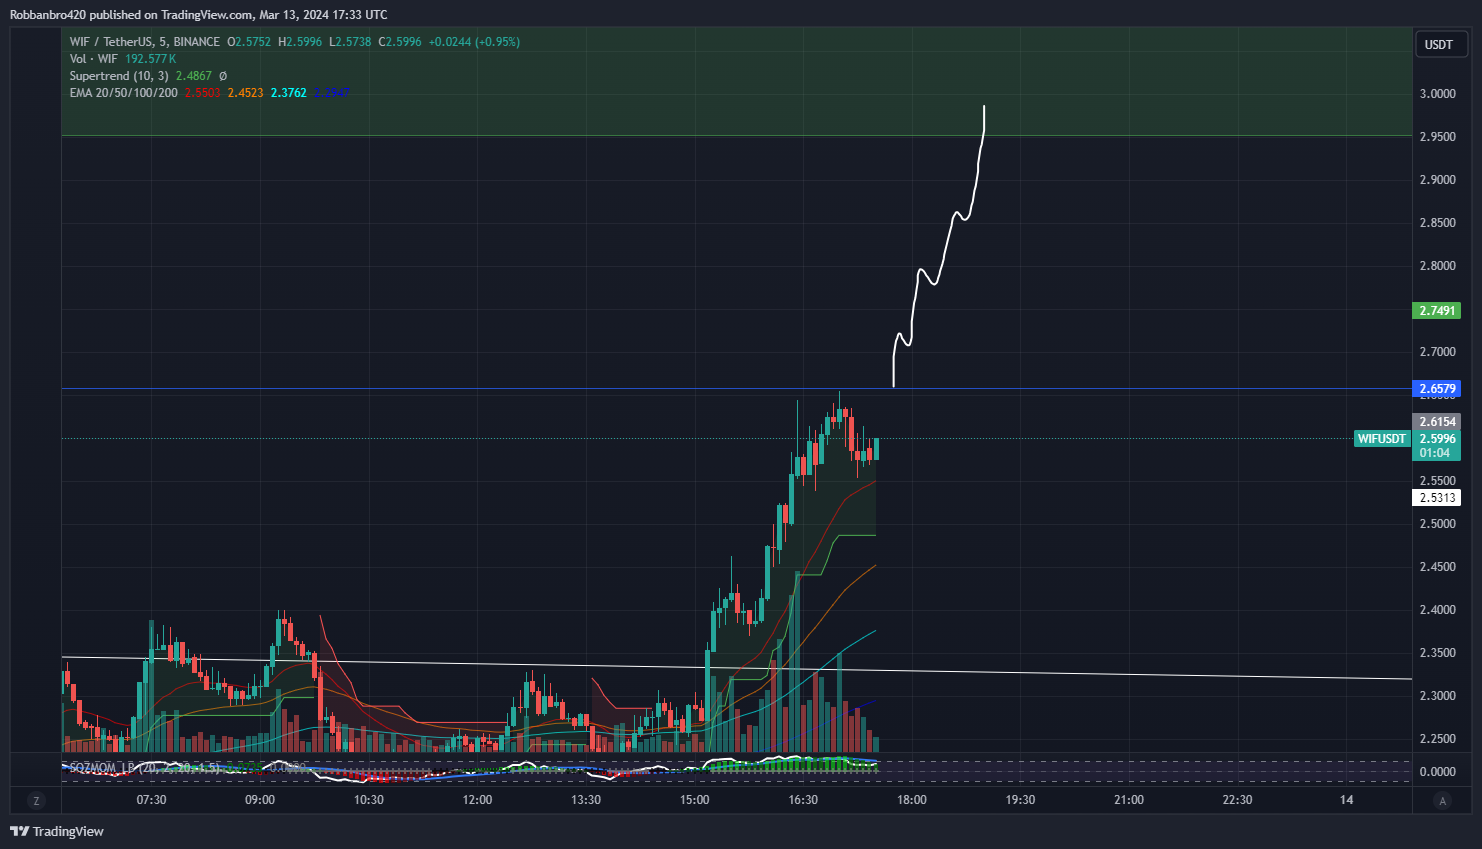Click the Supertrend value 2.4867
Screen dimensions: 1482x849
(x=194, y=76)
